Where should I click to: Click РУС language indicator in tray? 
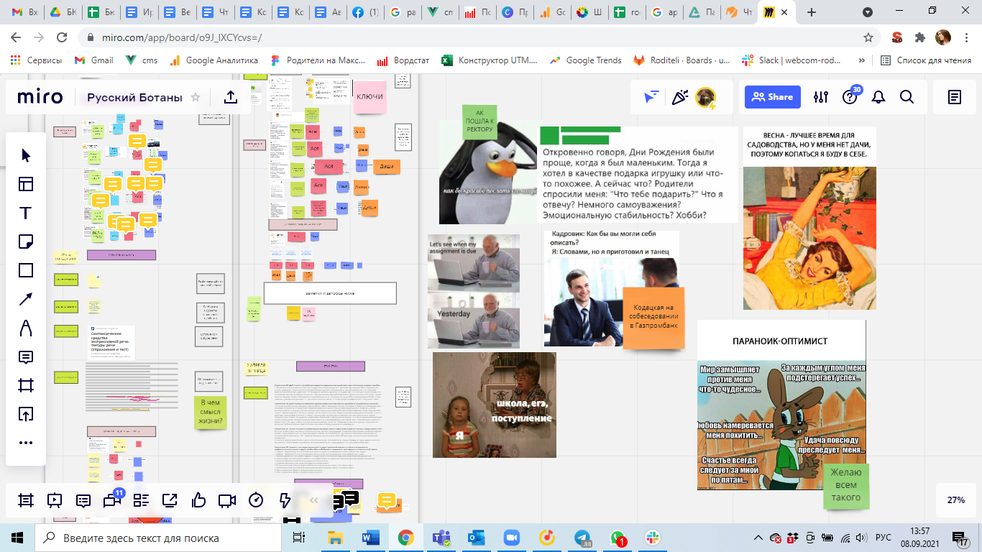click(883, 538)
